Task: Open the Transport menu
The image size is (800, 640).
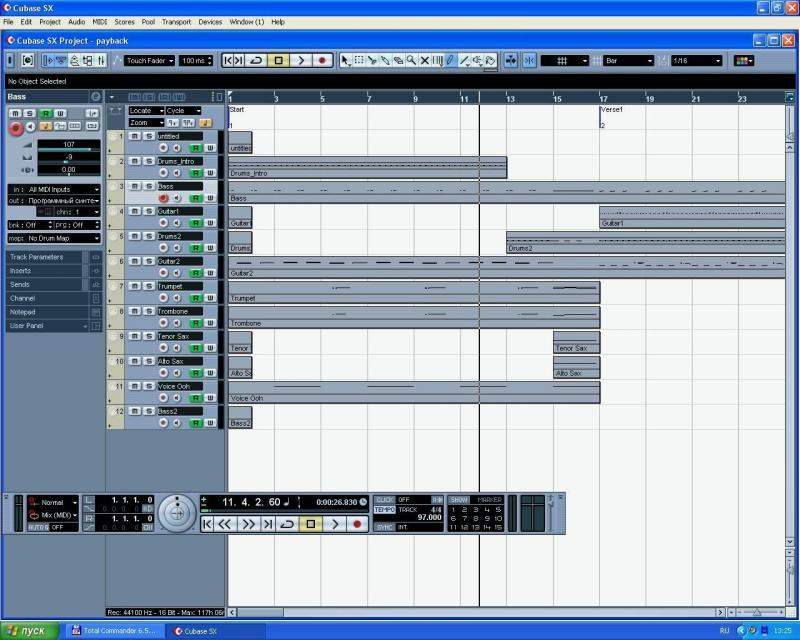Action: tap(176, 22)
